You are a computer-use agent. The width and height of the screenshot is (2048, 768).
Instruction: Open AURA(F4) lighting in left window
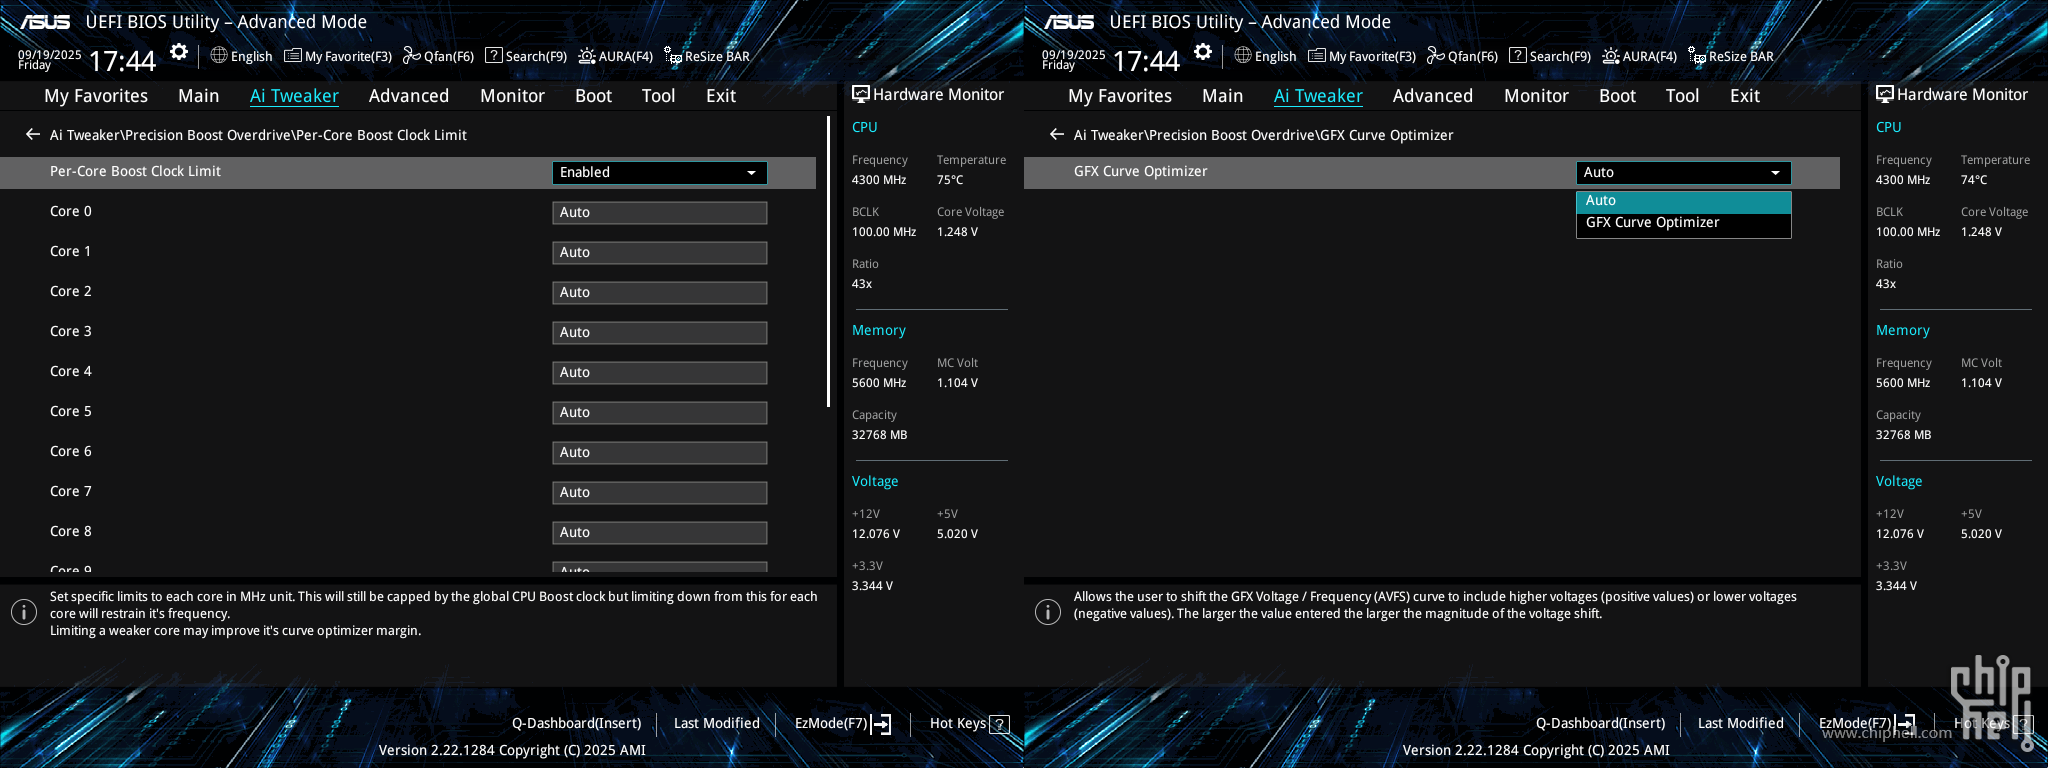(616, 56)
